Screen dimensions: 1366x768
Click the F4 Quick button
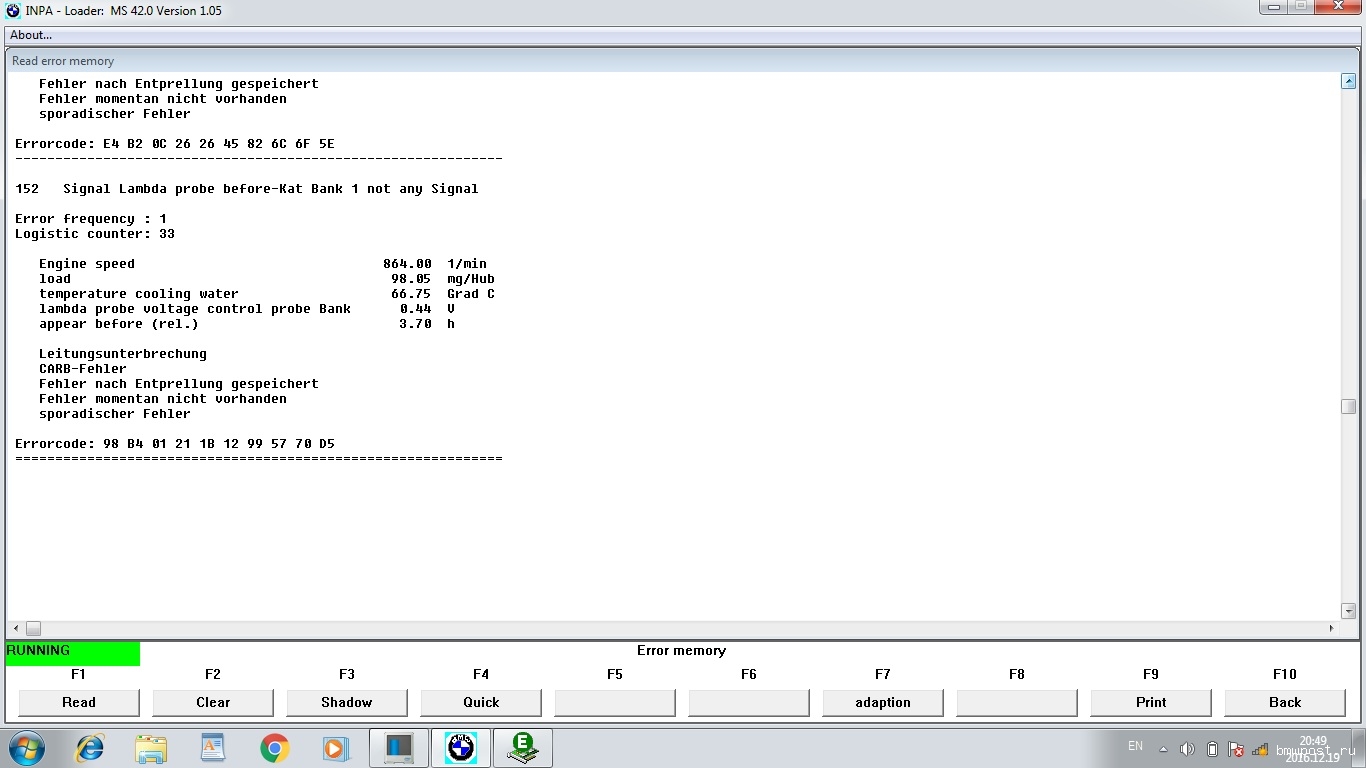pyautogui.click(x=481, y=702)
